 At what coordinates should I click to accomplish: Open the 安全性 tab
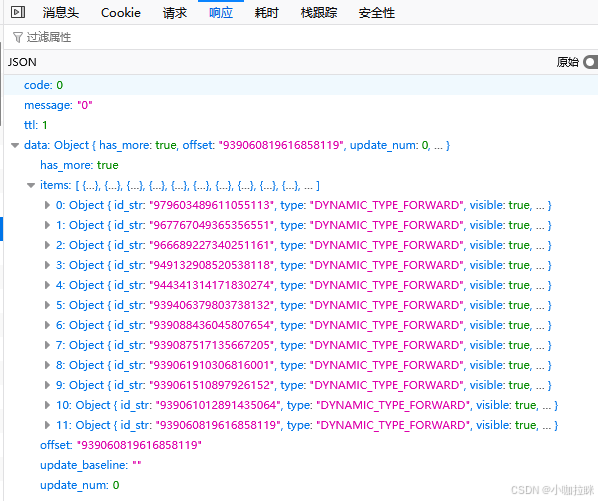tap(376, 13)
